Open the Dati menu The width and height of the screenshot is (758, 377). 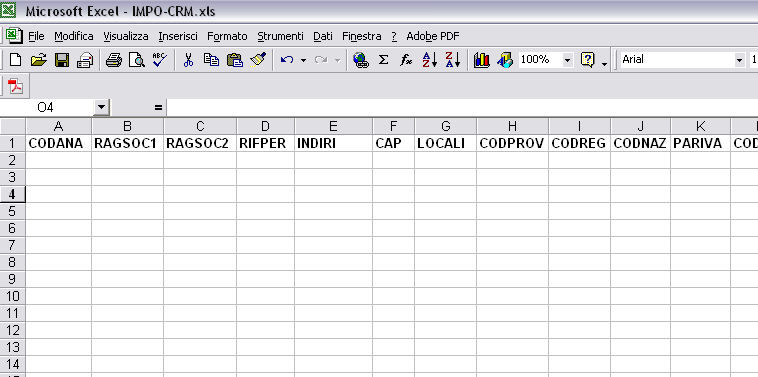pos(323,36)
